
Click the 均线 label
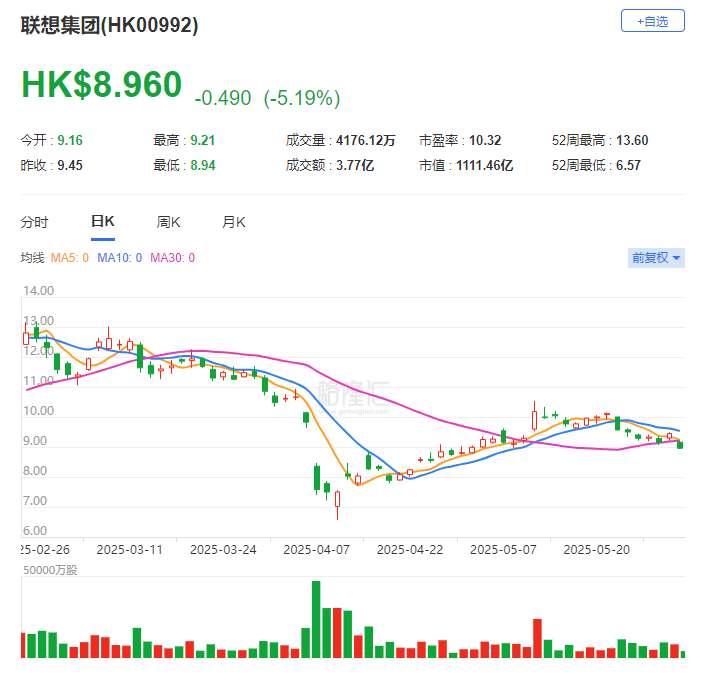[32, 258]
